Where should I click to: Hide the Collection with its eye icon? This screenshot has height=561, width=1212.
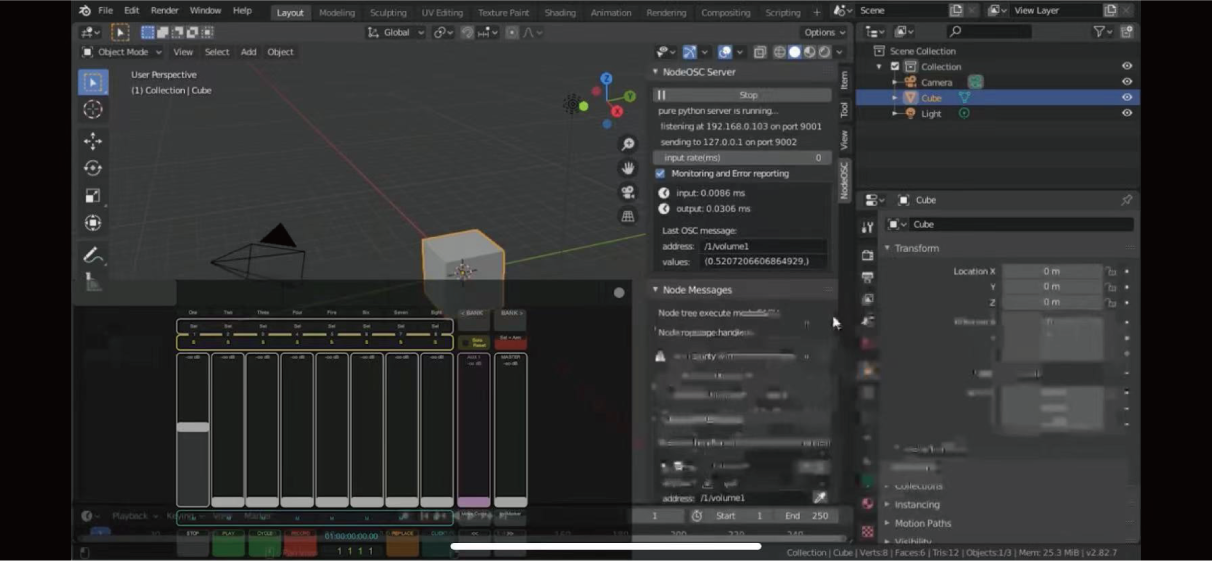(x=1127, y=67)
